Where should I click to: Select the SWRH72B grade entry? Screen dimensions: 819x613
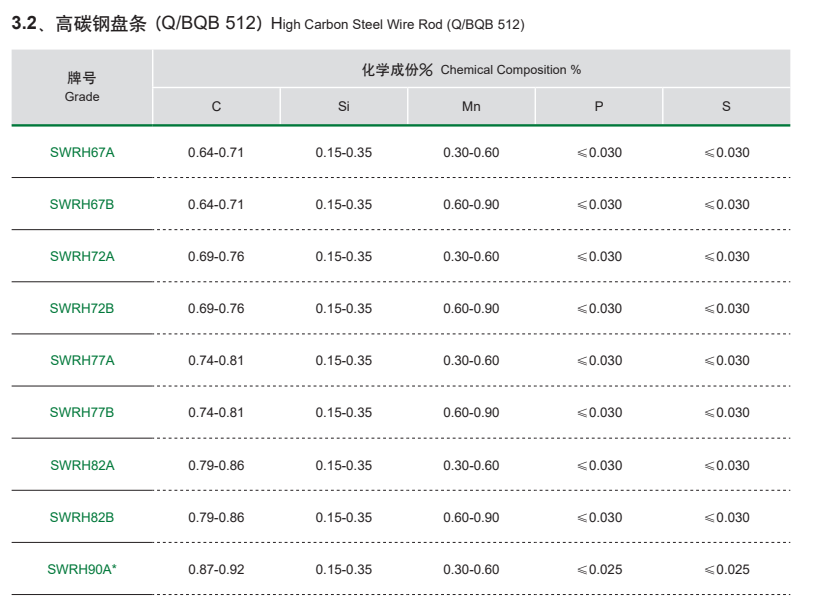[82, 309]
